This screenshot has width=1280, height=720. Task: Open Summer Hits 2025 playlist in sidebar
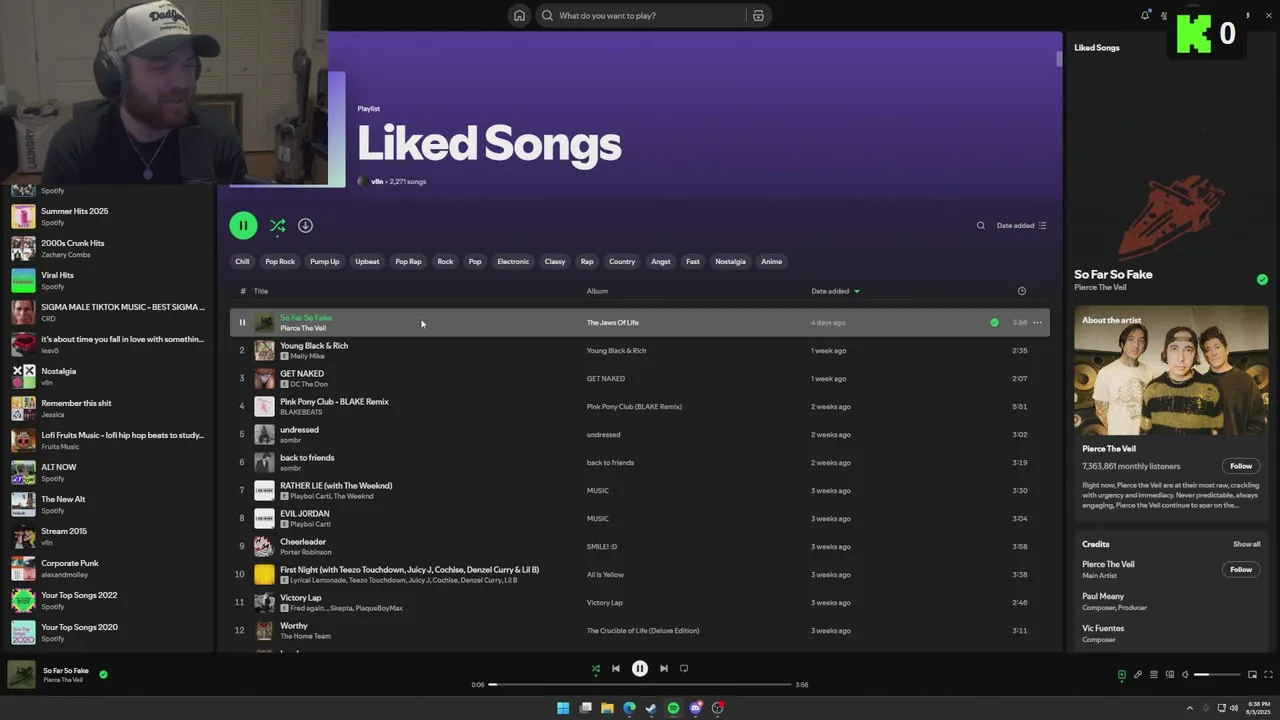tap(107, 216)
